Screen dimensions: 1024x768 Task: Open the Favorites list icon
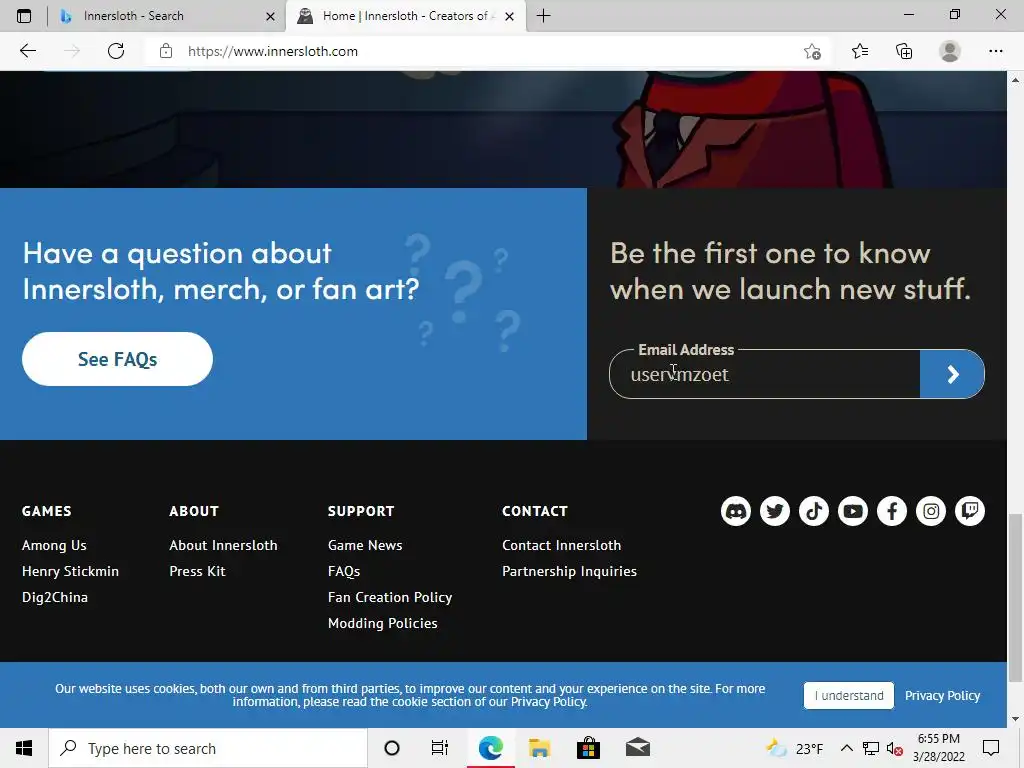coord(859,51)
